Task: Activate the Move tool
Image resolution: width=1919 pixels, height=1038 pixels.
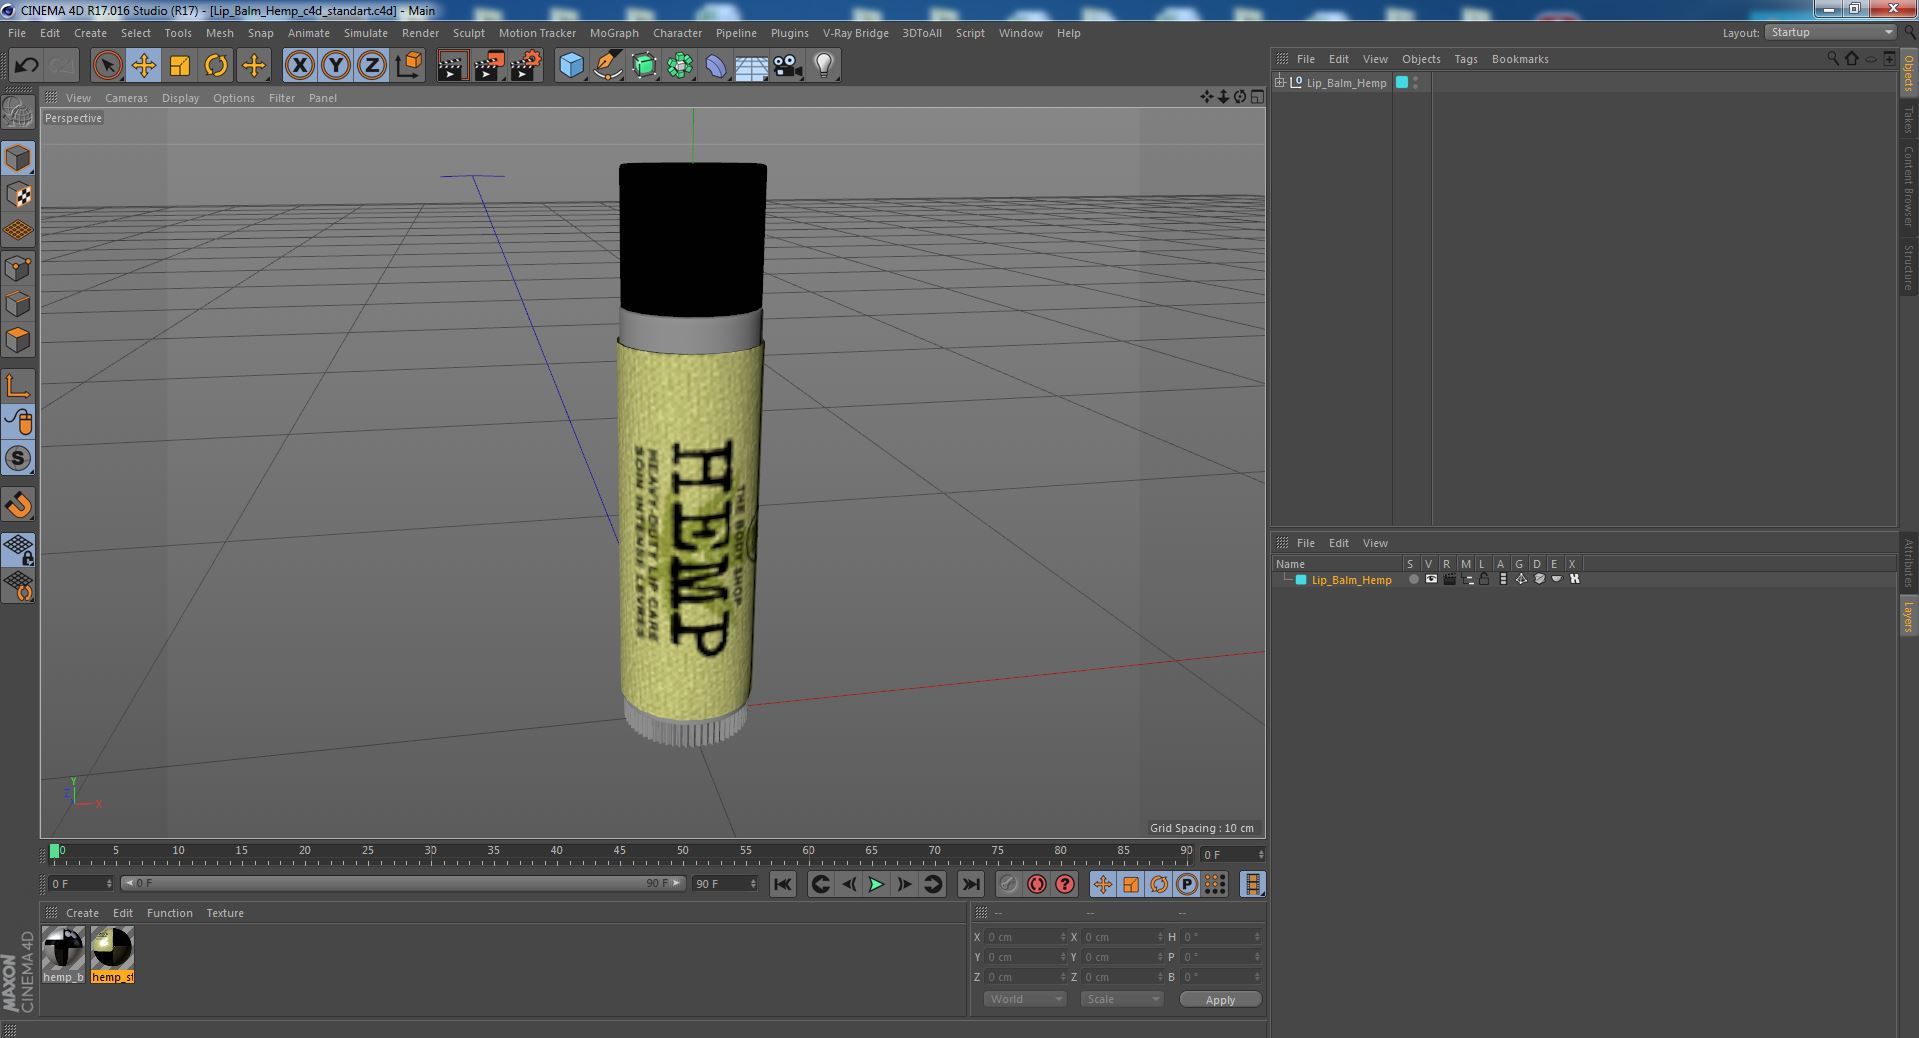Action: (143, 66)
